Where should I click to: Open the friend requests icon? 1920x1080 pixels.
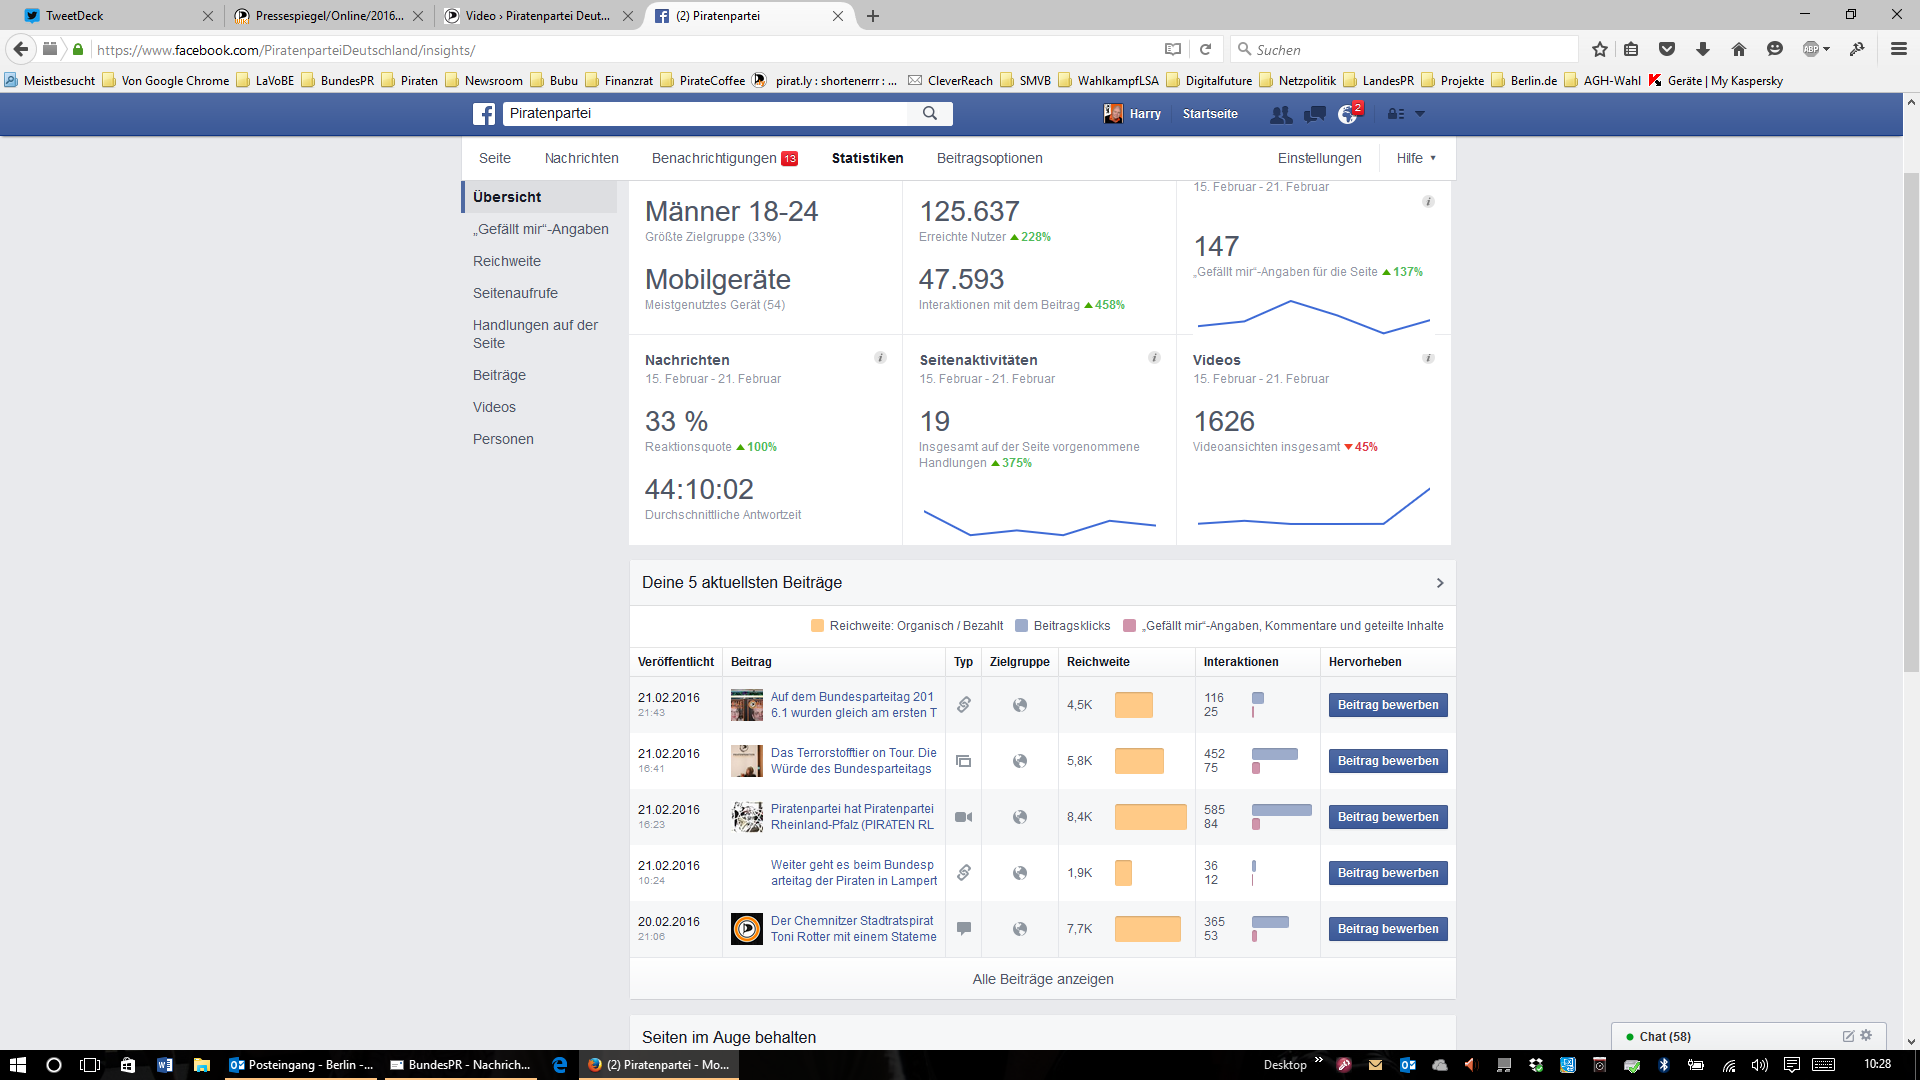click(1280, 114)
